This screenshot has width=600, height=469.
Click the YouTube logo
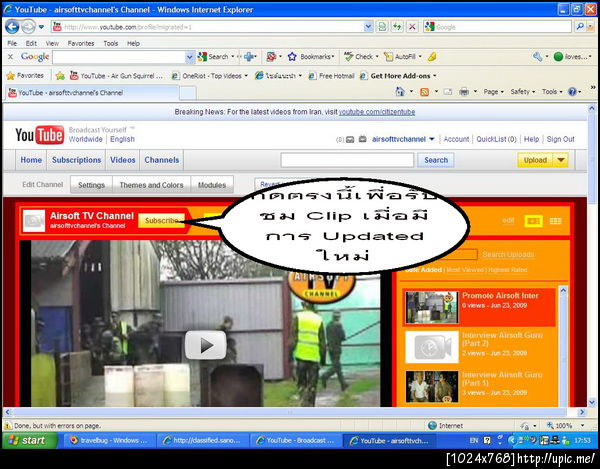39,135
